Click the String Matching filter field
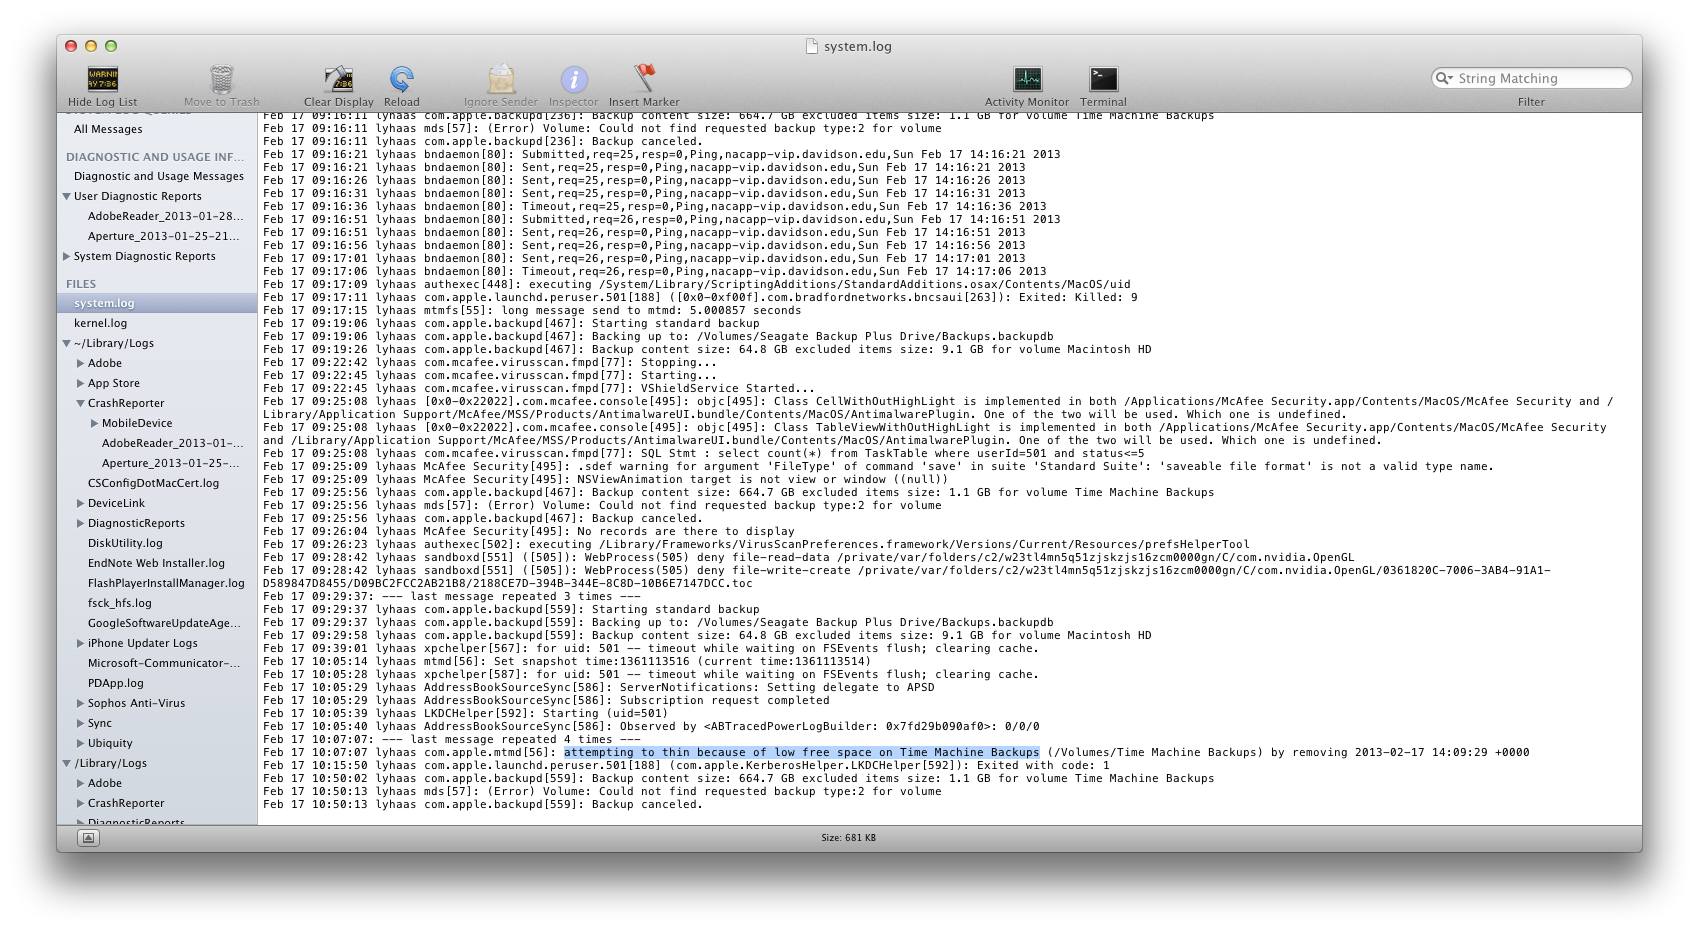This screenshot has width=1699, height=931. (x=1531, y=78)
